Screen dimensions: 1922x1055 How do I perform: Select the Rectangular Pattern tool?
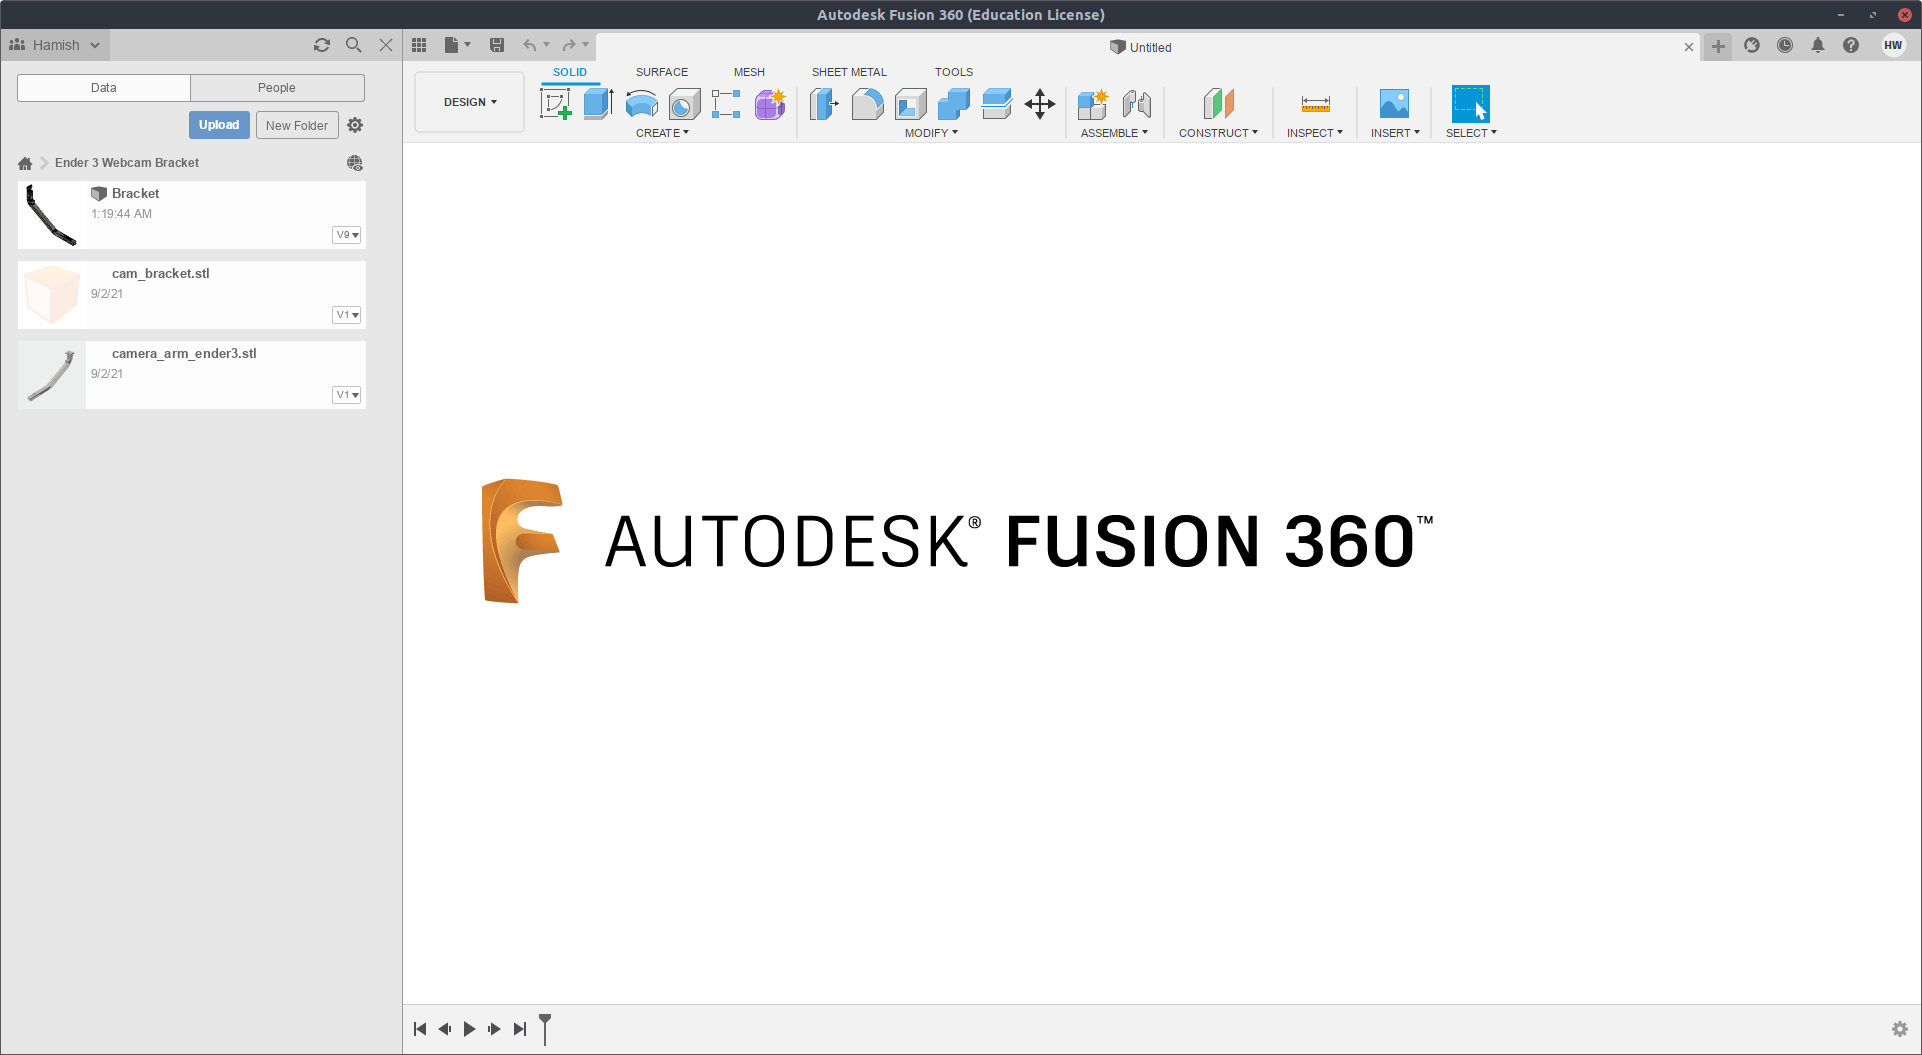[726, 104]
